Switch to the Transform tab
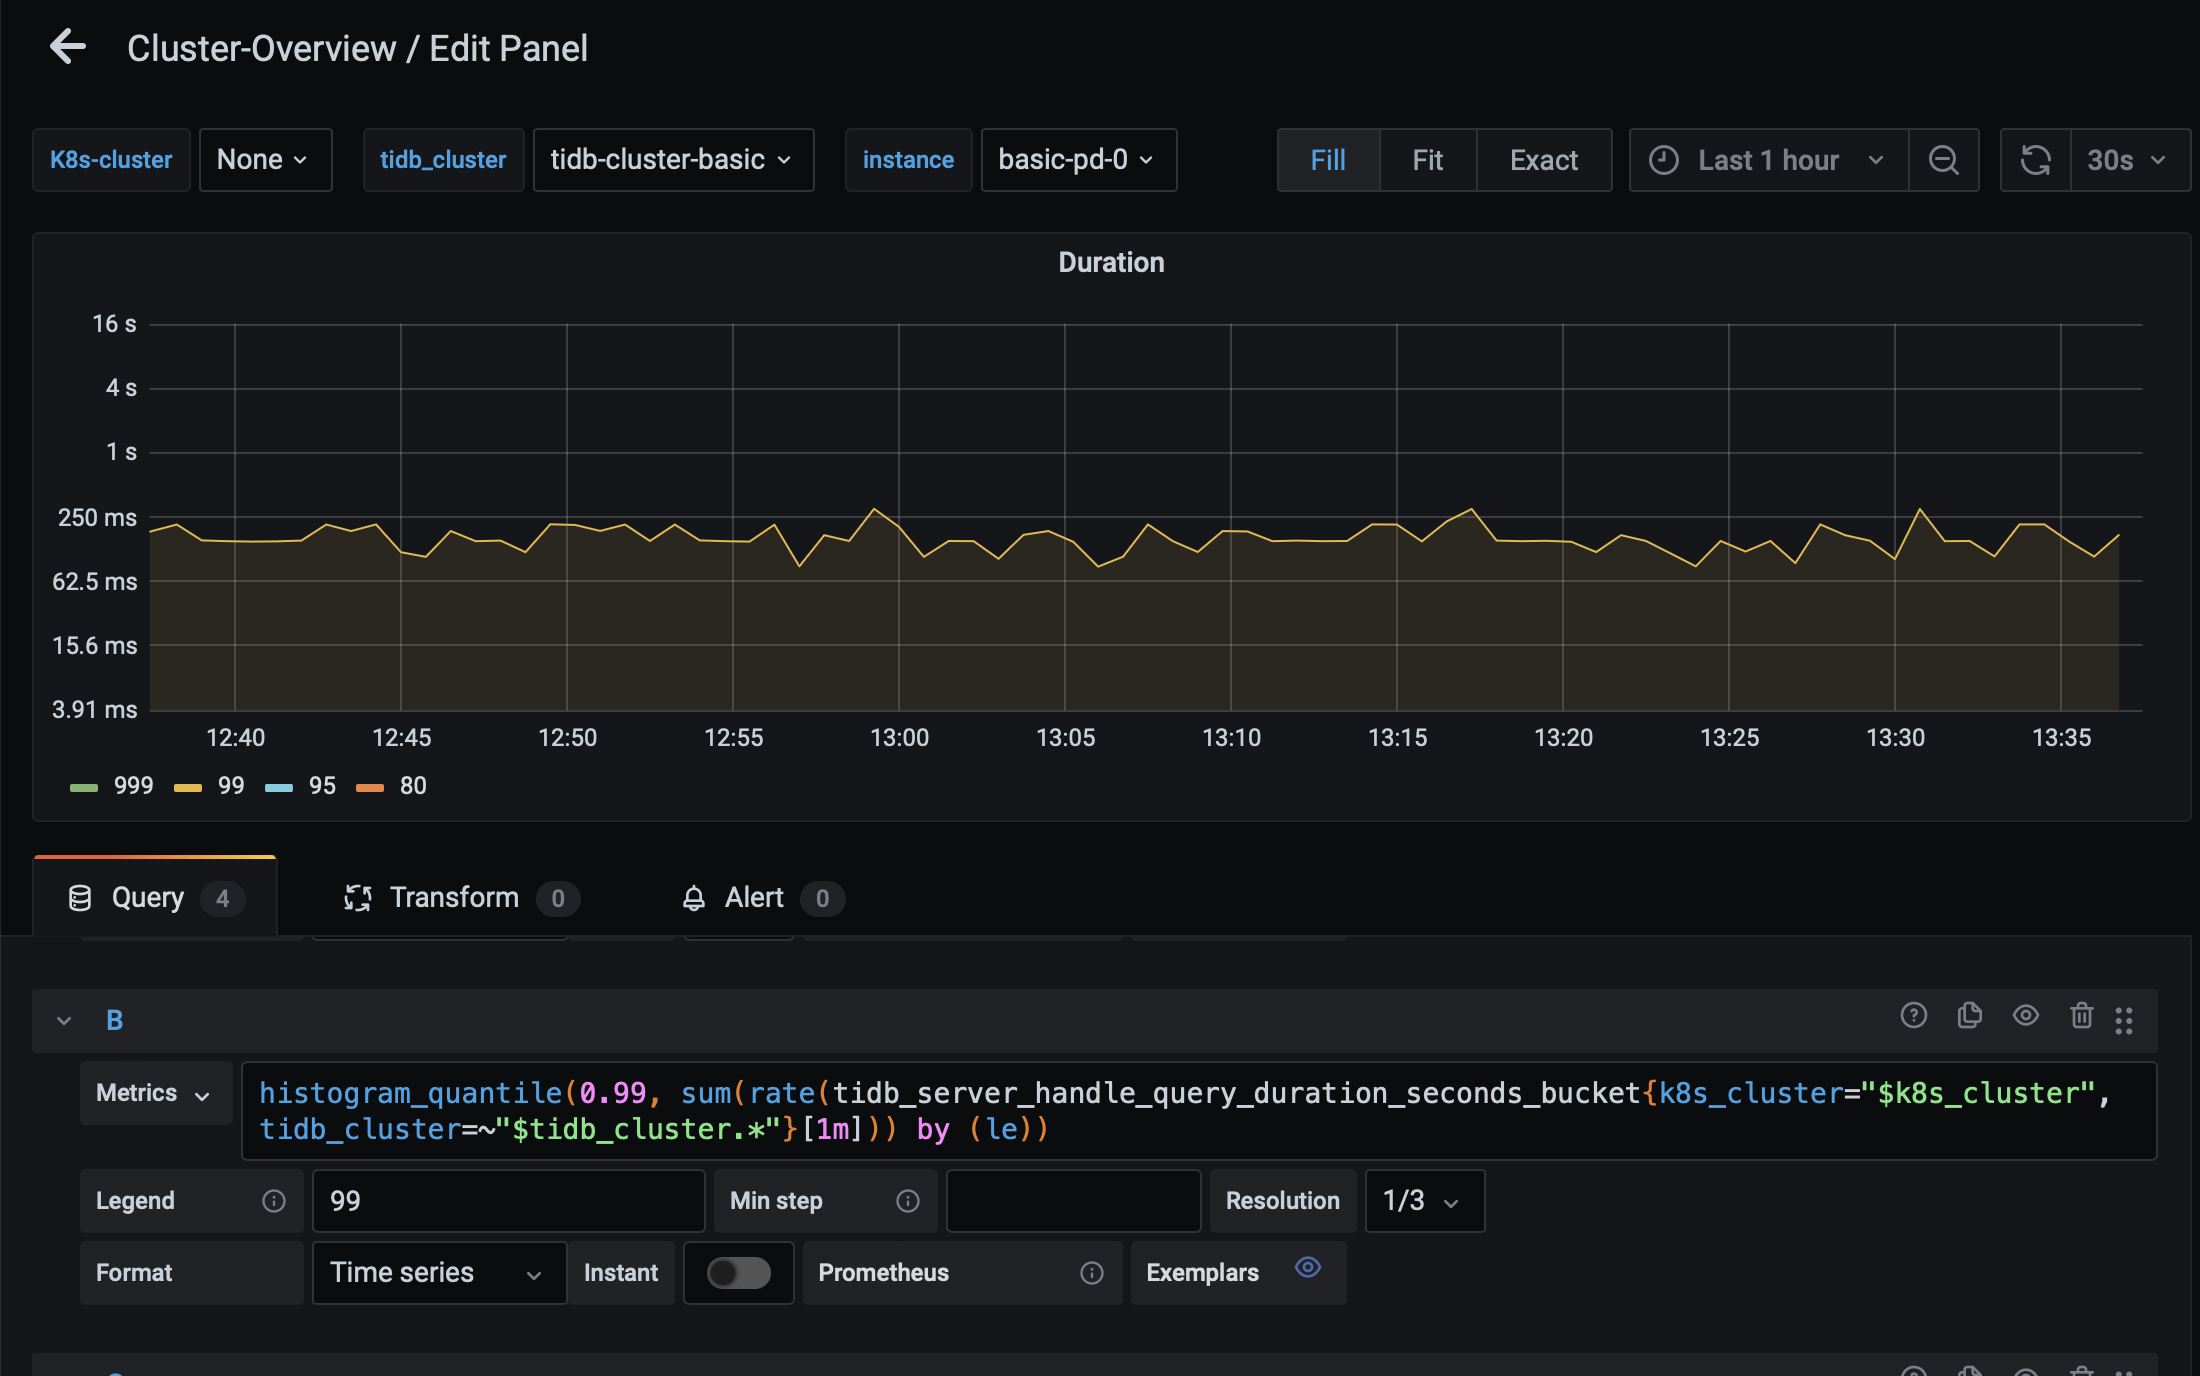Screen dimensions: 2200x1376 coord(454,898)
